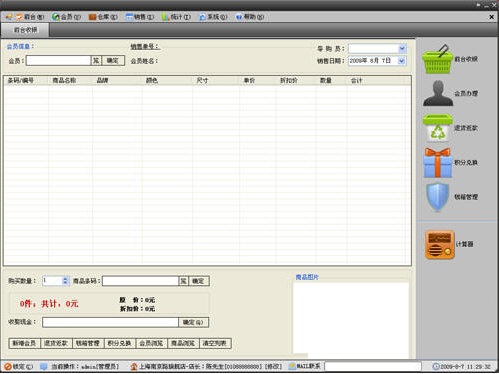
Task: Click the 尺寸 column header
Action: [216, 80]
